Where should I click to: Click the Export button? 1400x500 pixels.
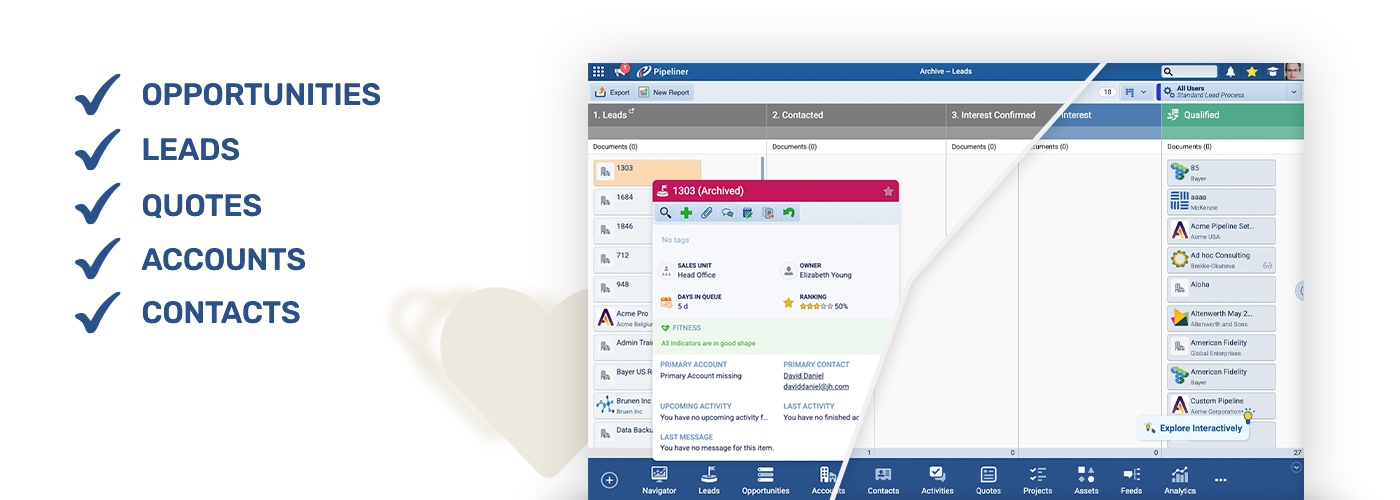point(612,92)
